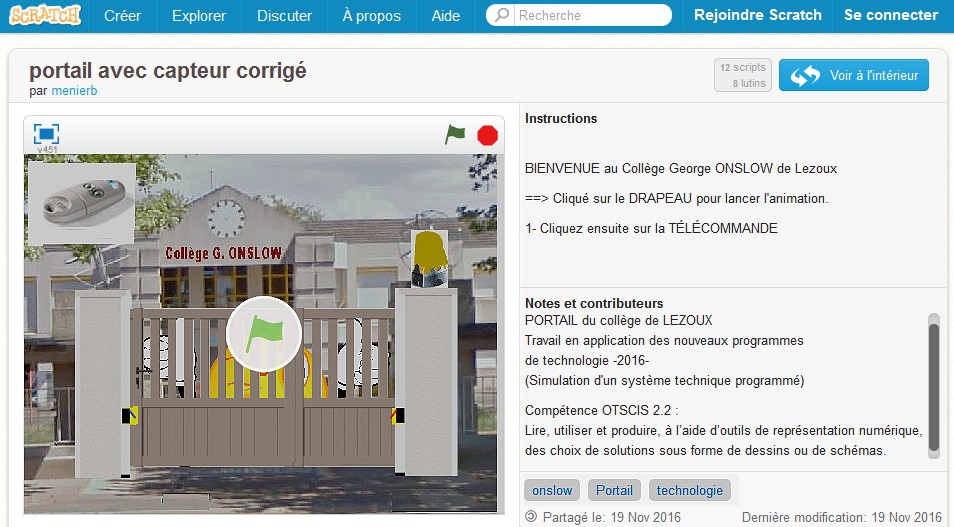Select the onslow tag

(x=552, y=490)
